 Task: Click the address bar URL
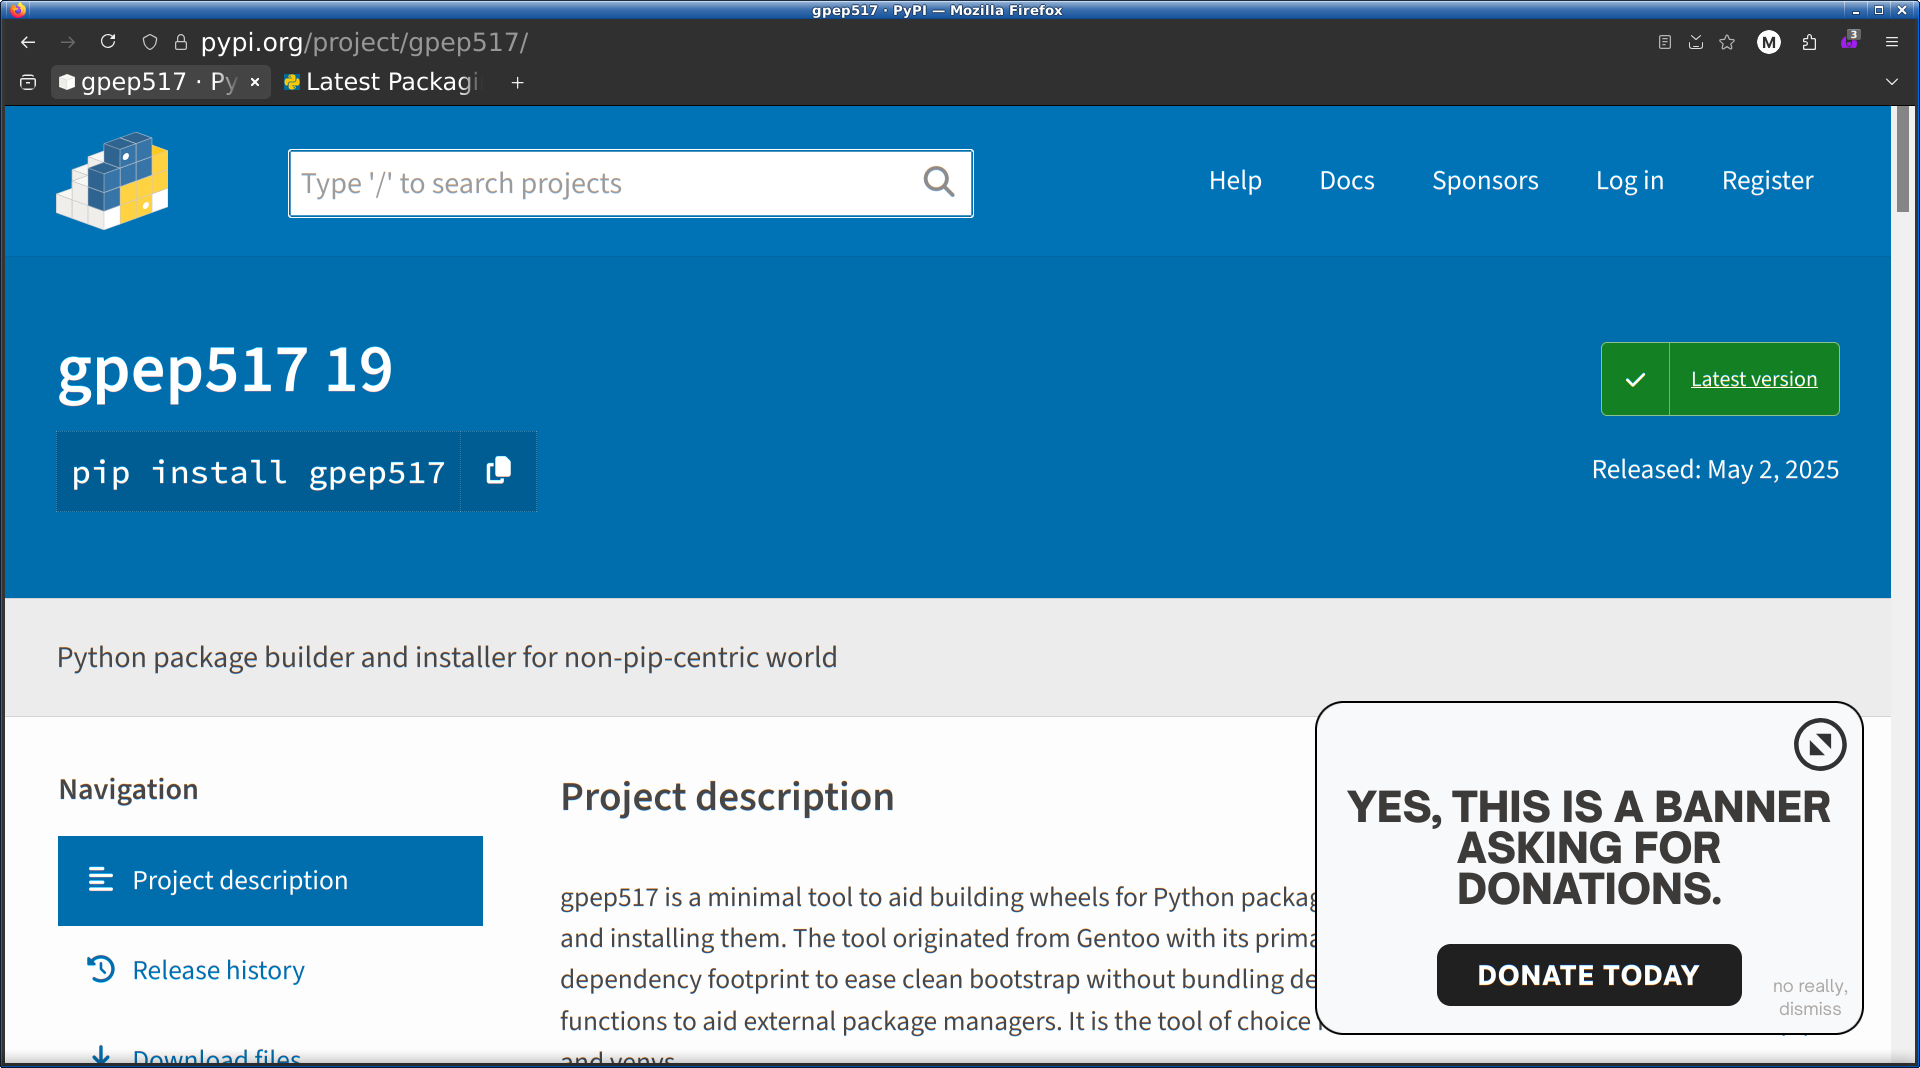(x=364, y=42)
